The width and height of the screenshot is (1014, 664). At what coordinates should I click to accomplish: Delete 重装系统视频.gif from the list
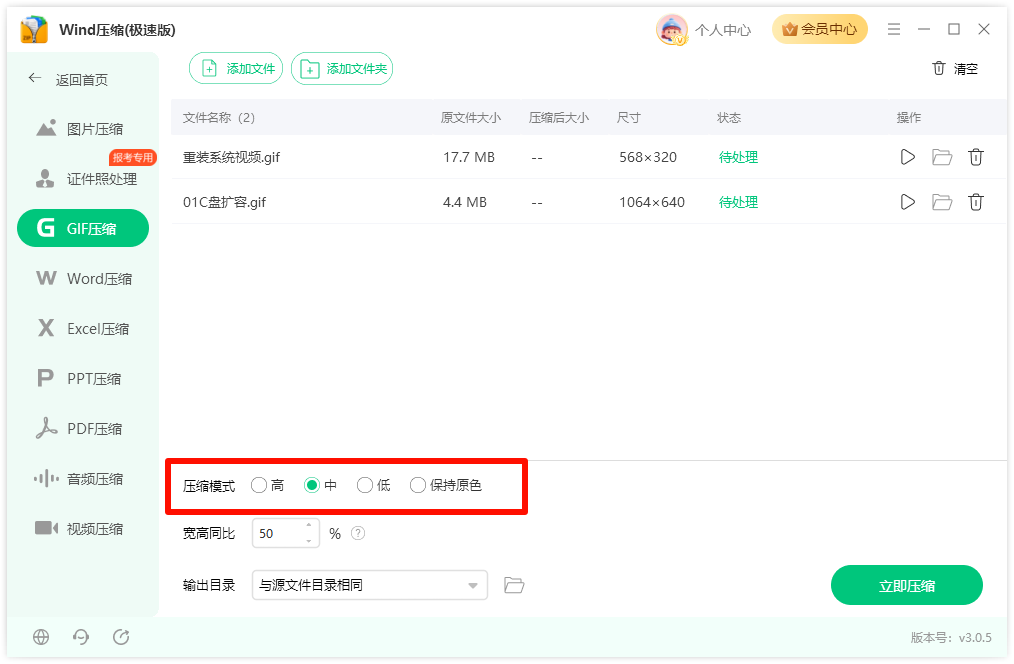click(976, 157)
